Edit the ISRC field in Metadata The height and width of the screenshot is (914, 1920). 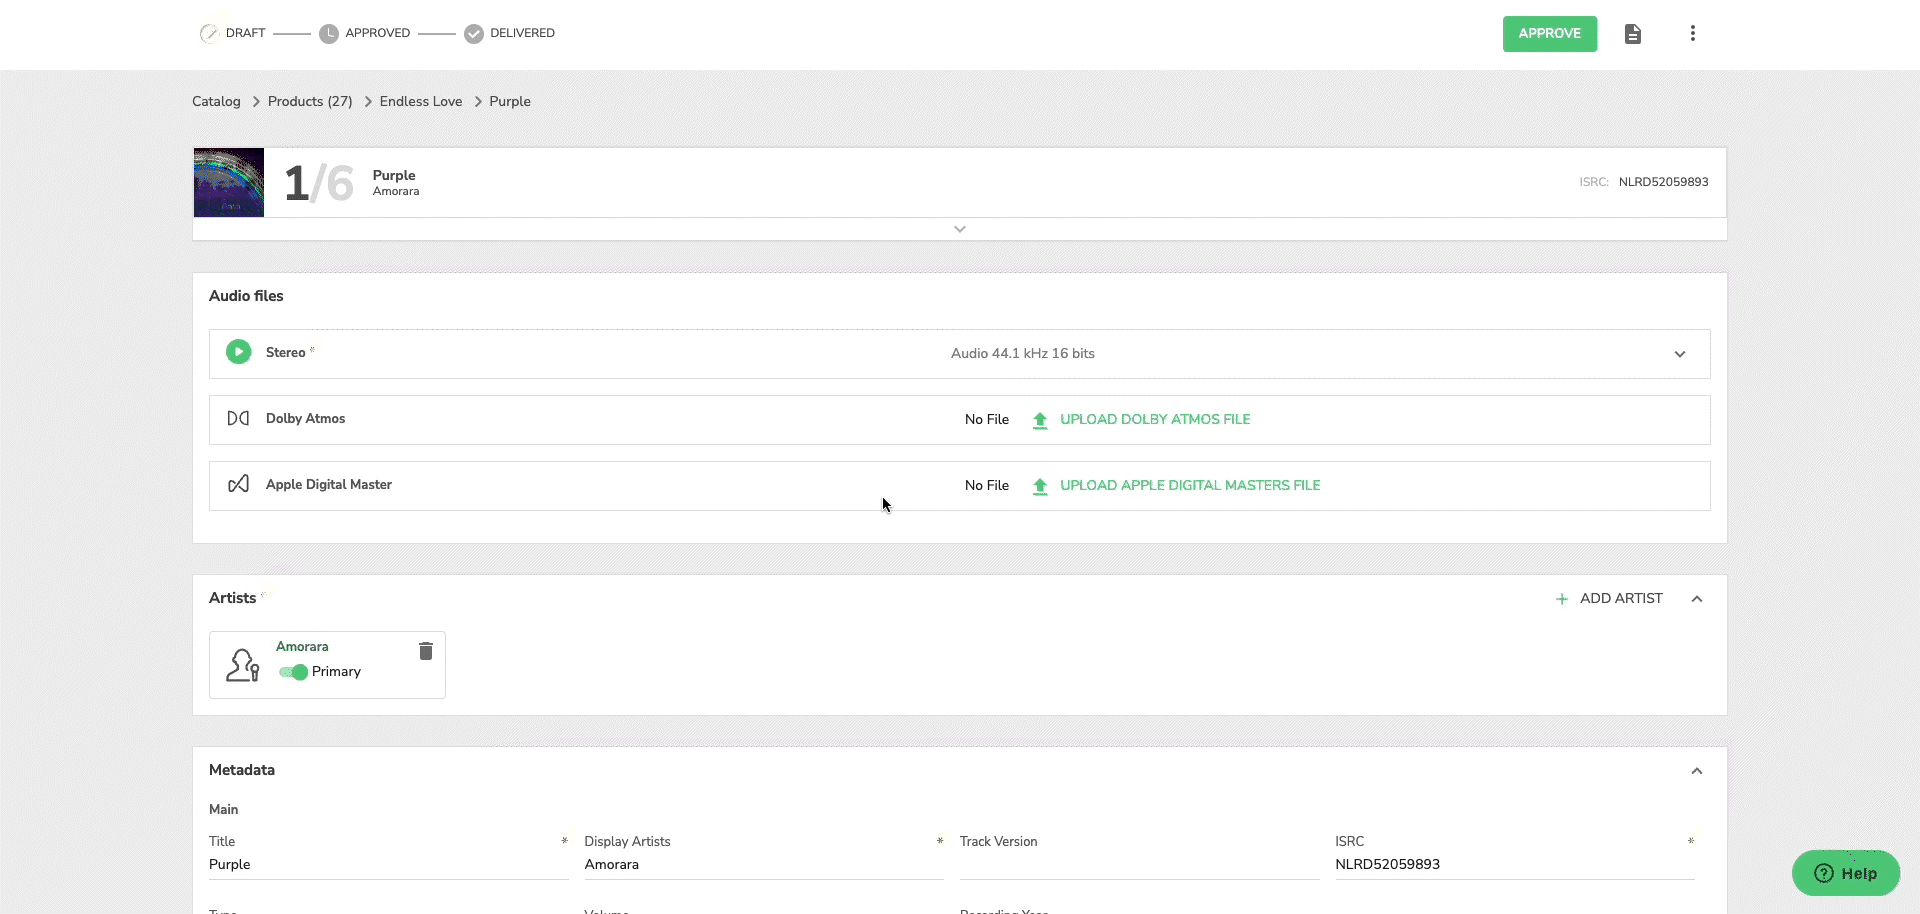click(1515, 865)
